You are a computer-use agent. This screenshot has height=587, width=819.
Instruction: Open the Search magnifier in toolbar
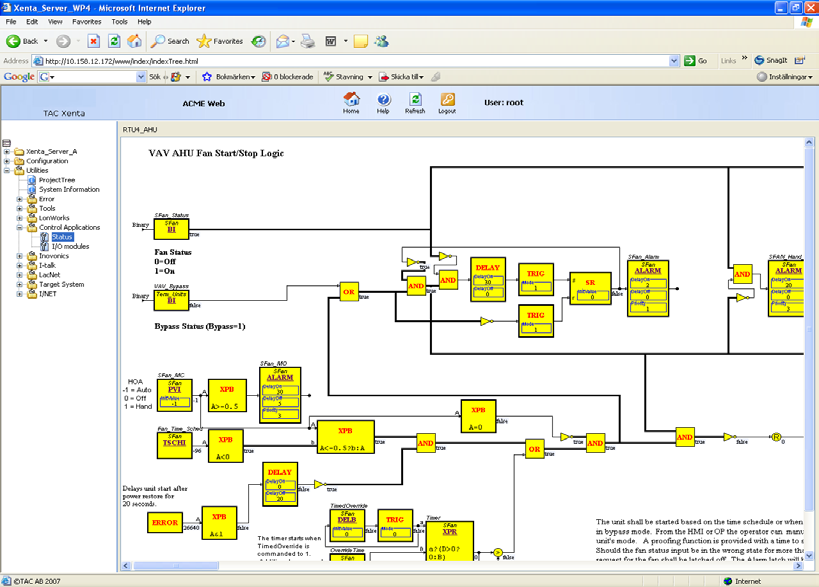coord(170,41)
